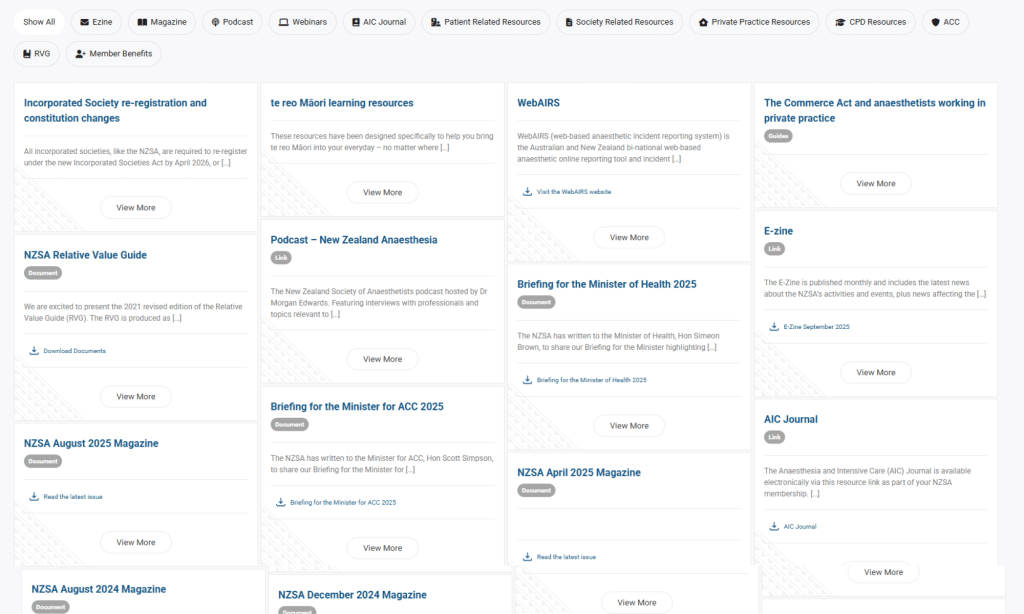1024x614 pixels.
Task: Filter by Member Benefits
Action: (114, 54)
